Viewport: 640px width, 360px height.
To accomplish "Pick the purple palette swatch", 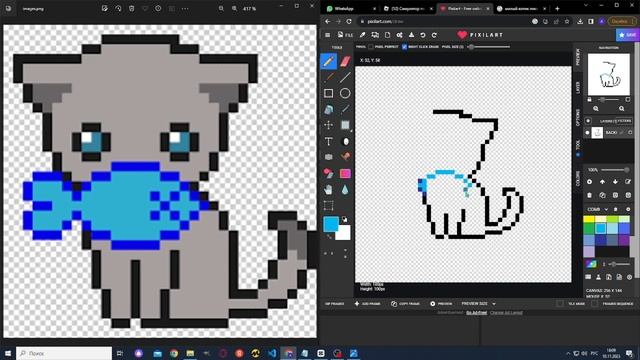I will coord(624,240).
